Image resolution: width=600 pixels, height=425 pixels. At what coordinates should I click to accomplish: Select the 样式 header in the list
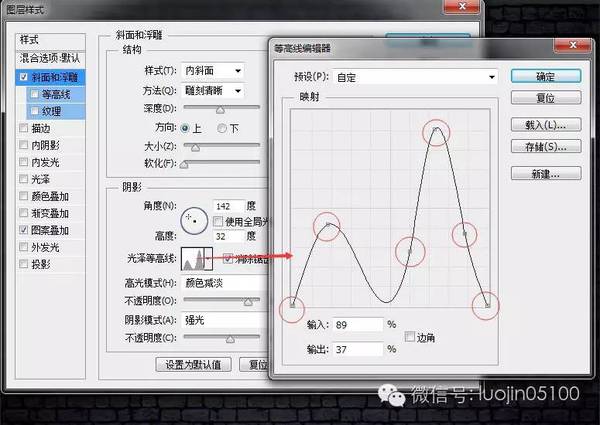coord(50,40)
